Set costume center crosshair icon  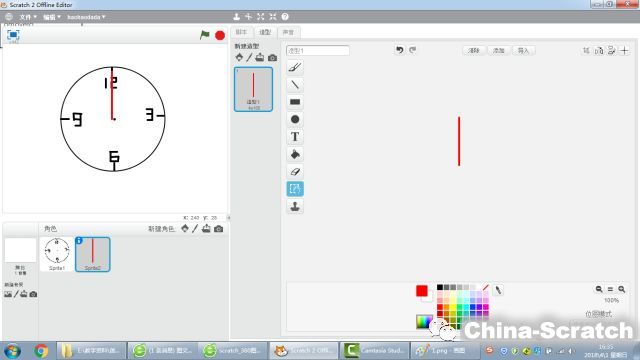tap(624, 50)
